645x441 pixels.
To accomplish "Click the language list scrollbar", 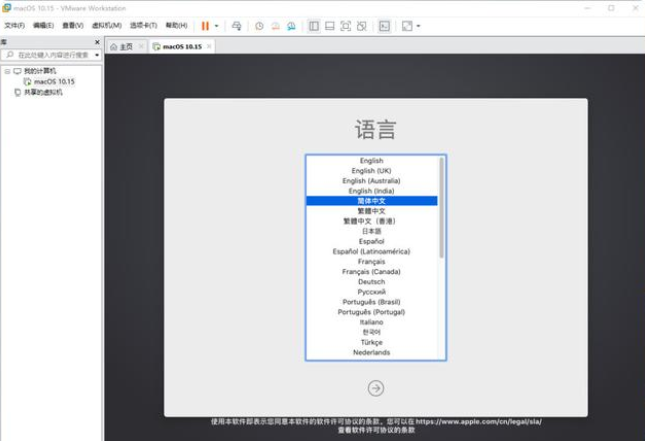I will pyautogui.click(x=442, y=208).
